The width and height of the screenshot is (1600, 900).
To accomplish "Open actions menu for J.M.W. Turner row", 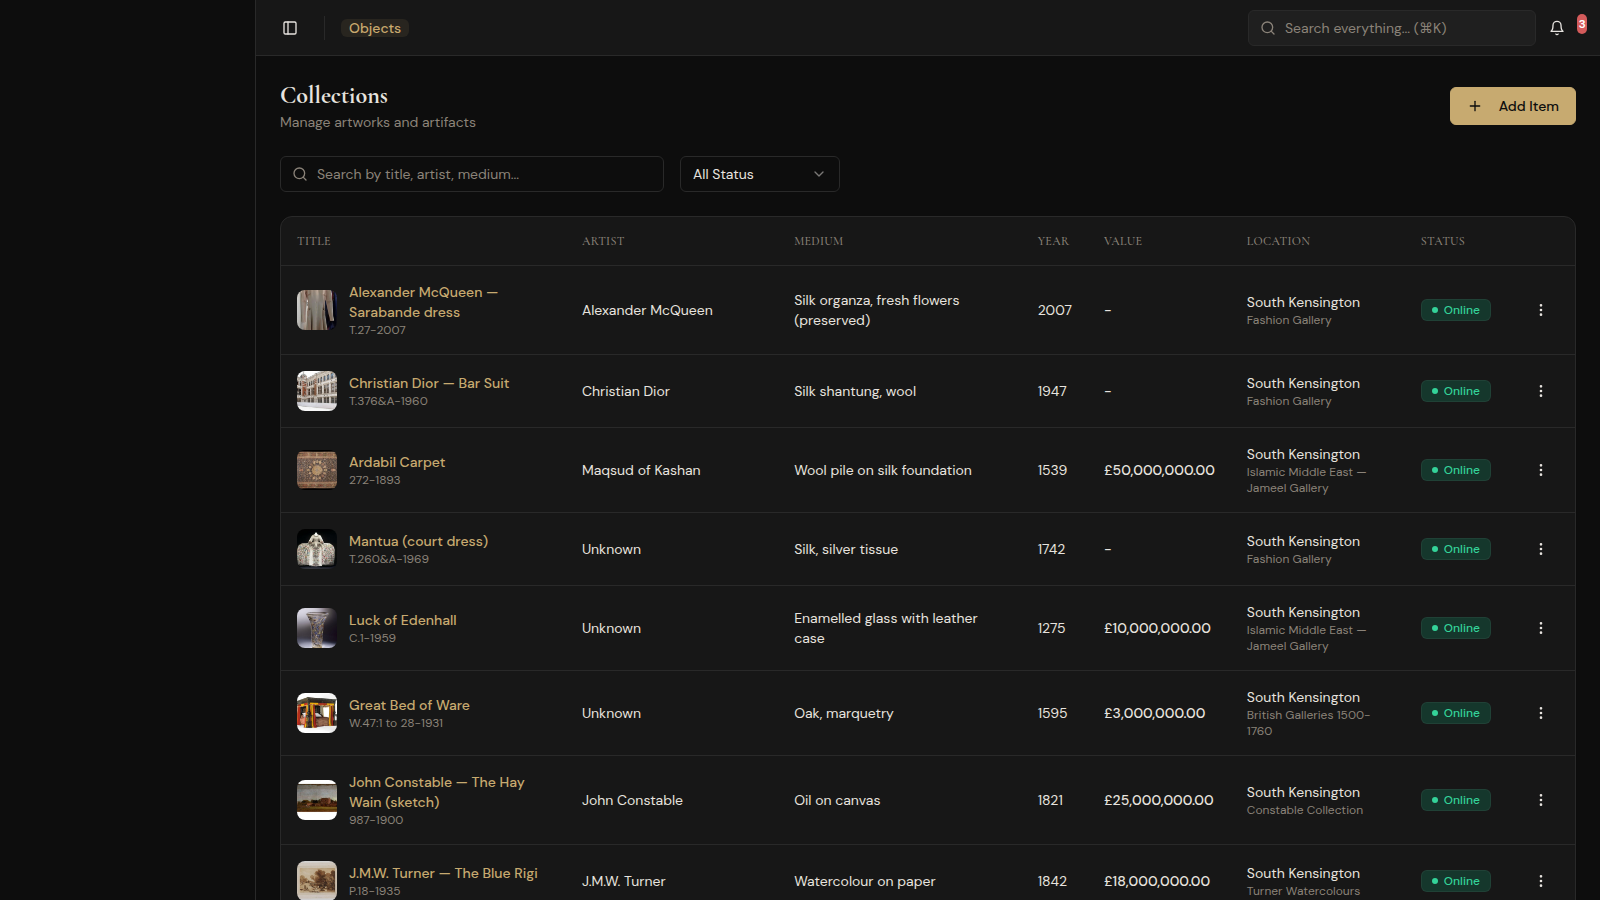I will click(x=1540, y=881).
